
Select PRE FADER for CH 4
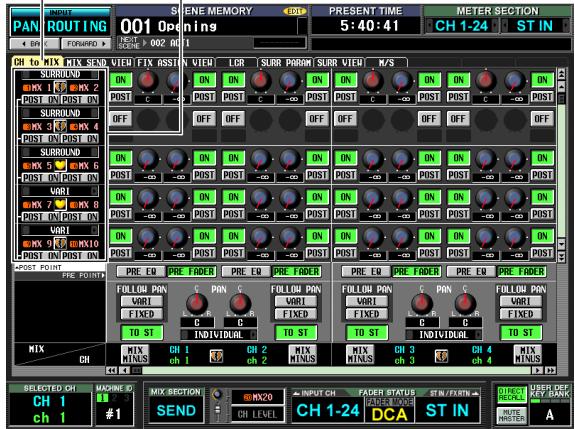click(521, 272)
